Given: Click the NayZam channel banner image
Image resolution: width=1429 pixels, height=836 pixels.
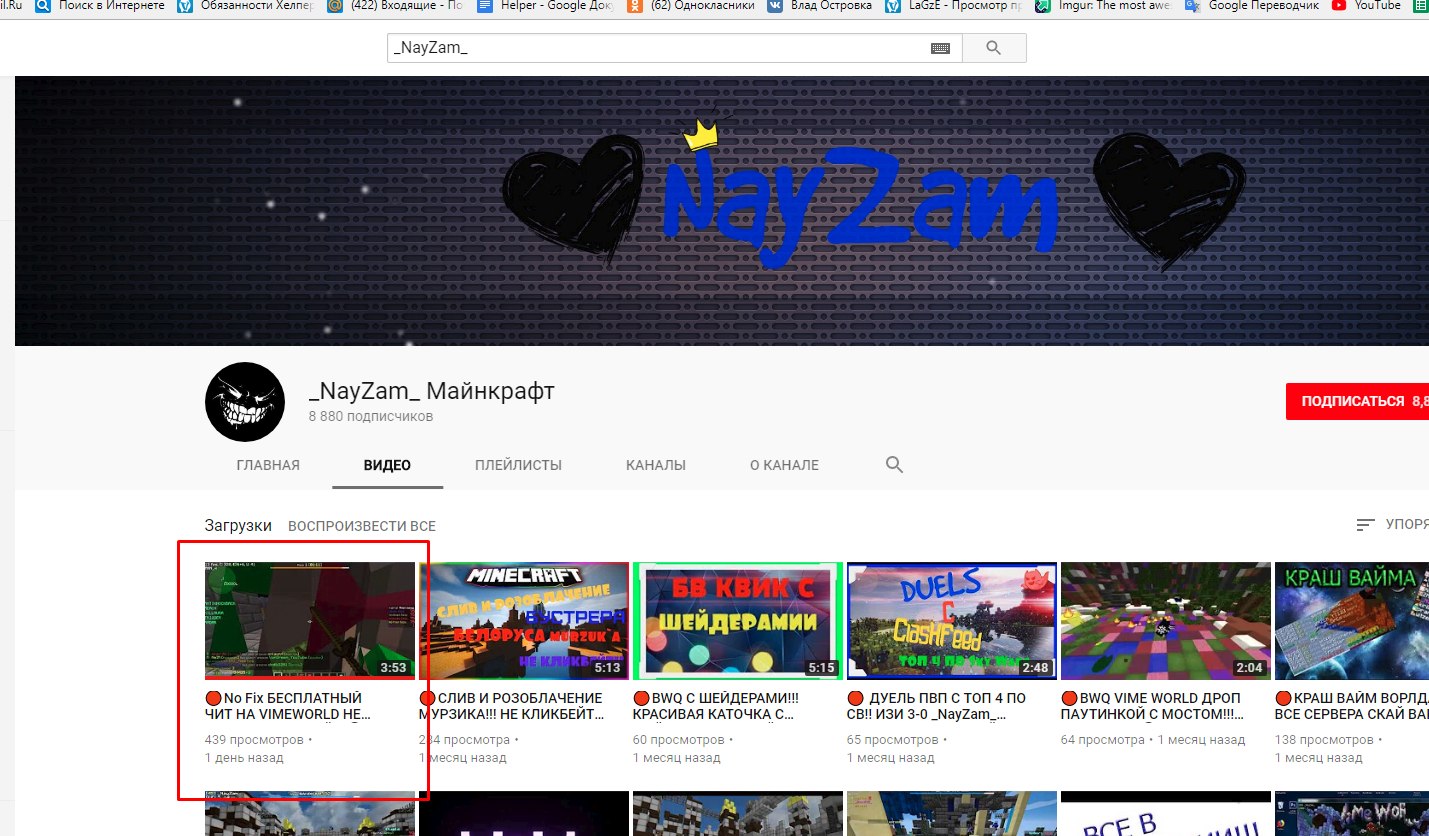Looking at the screenshot, I should 722,211.
